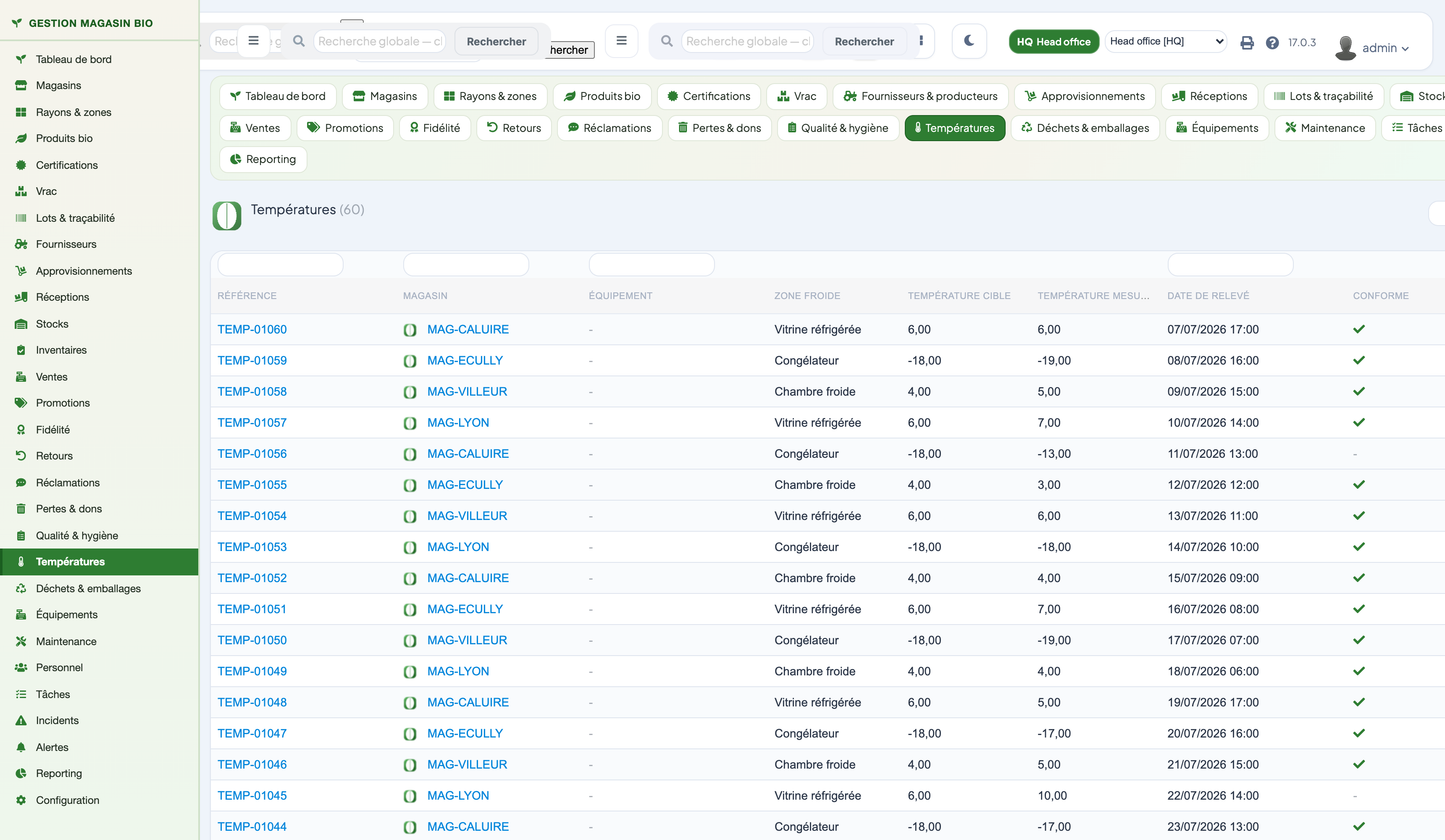
Task: Click the Fidélité award icon in sidebar
Action: point(20,429)
